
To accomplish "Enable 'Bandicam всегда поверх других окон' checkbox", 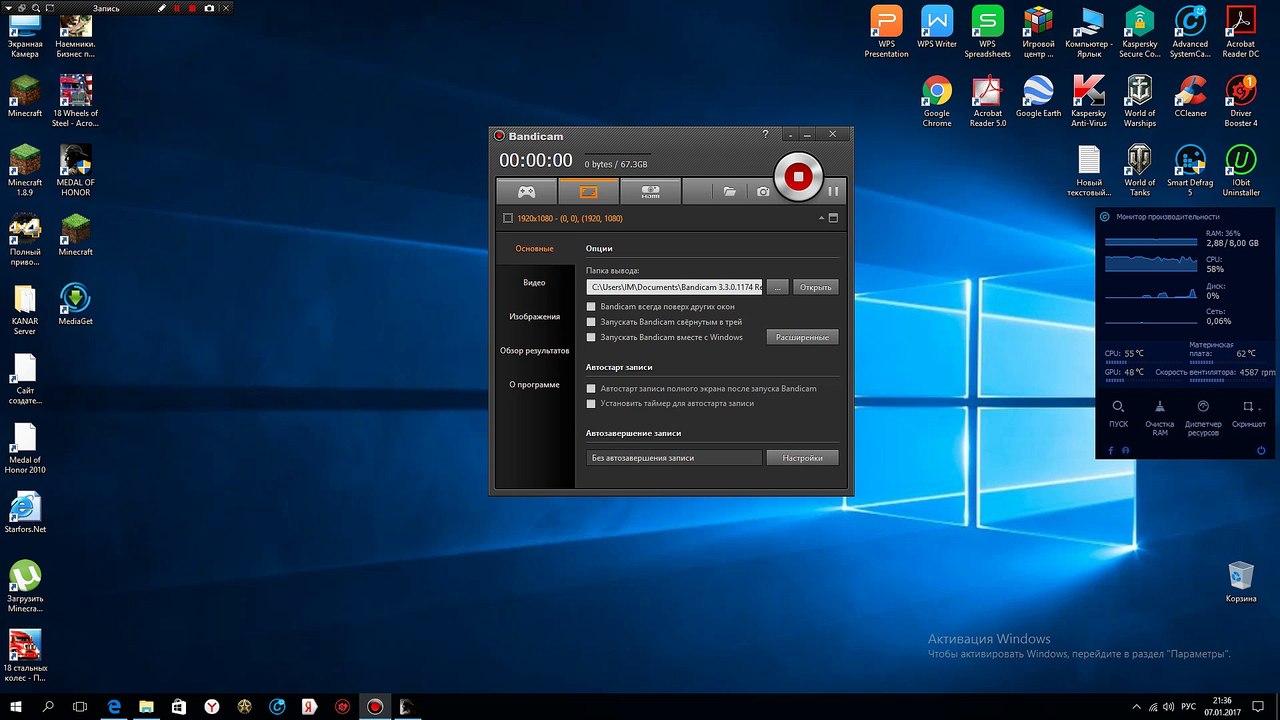I will pyautogui.click(x=591, y=306).
